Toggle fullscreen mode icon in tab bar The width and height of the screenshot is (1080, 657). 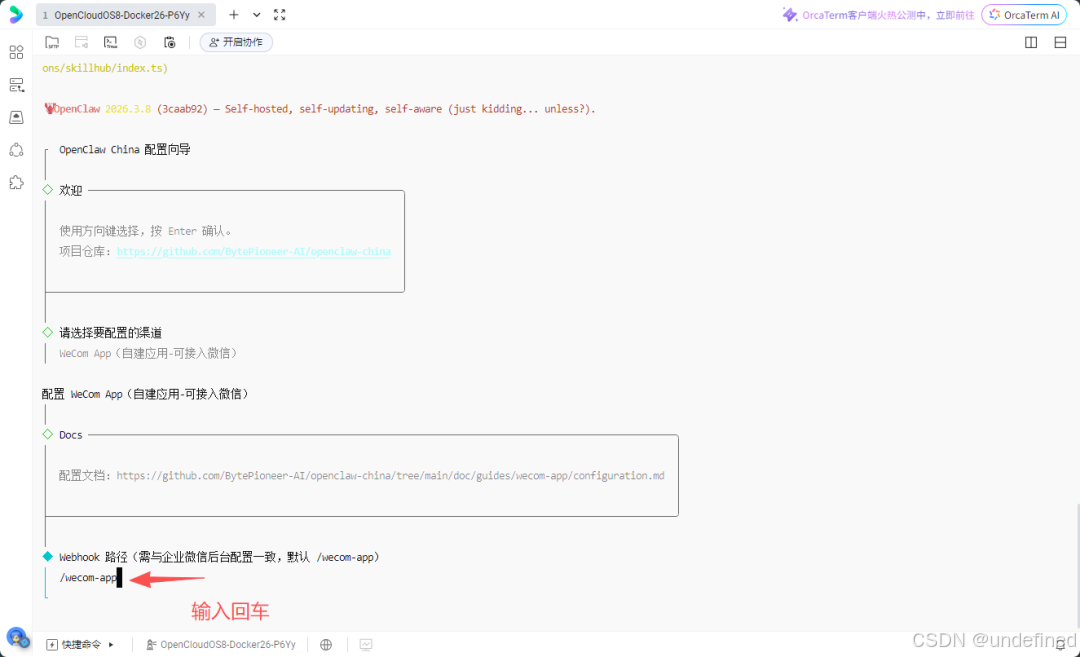coord(280,14)
